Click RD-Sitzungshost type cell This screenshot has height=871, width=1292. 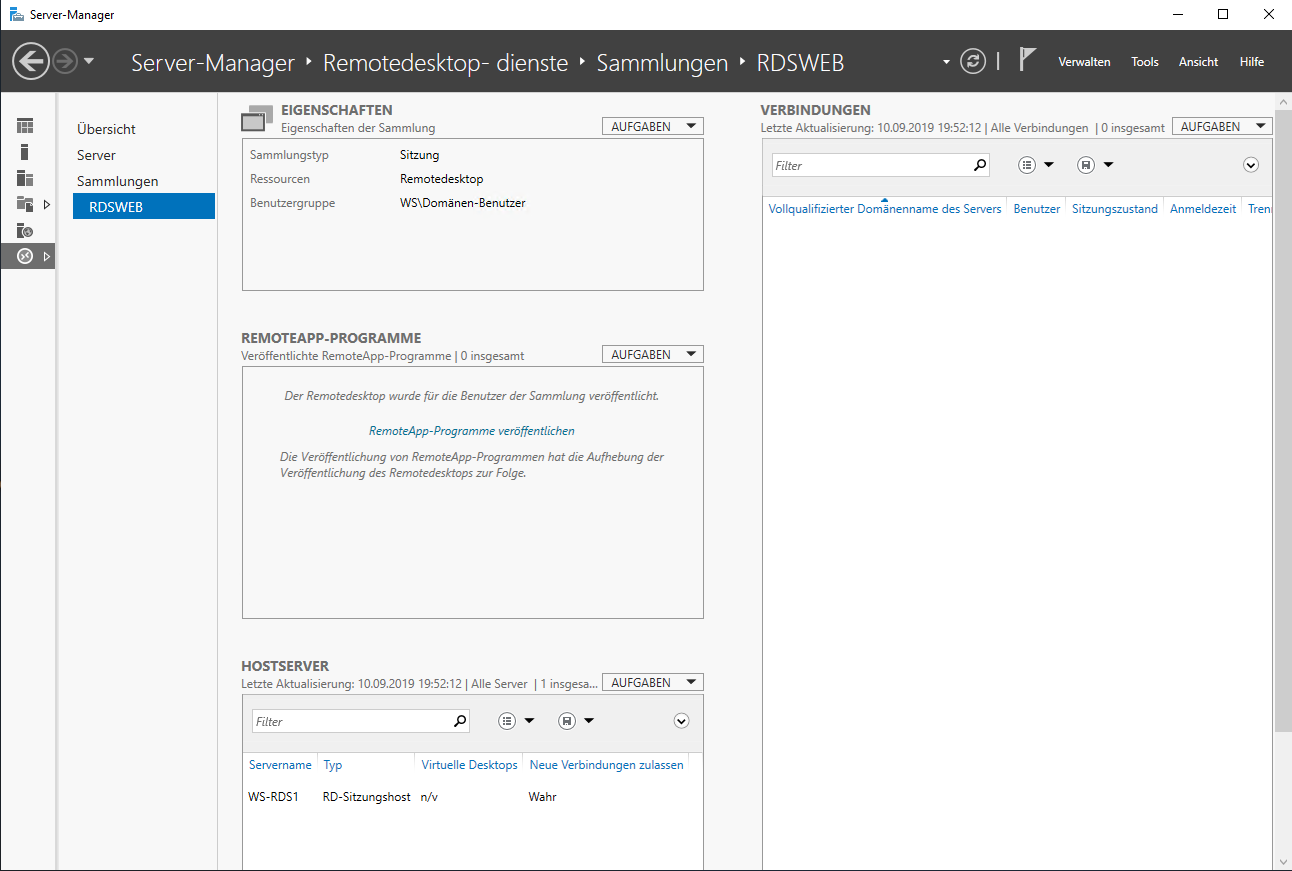(366, 797)
